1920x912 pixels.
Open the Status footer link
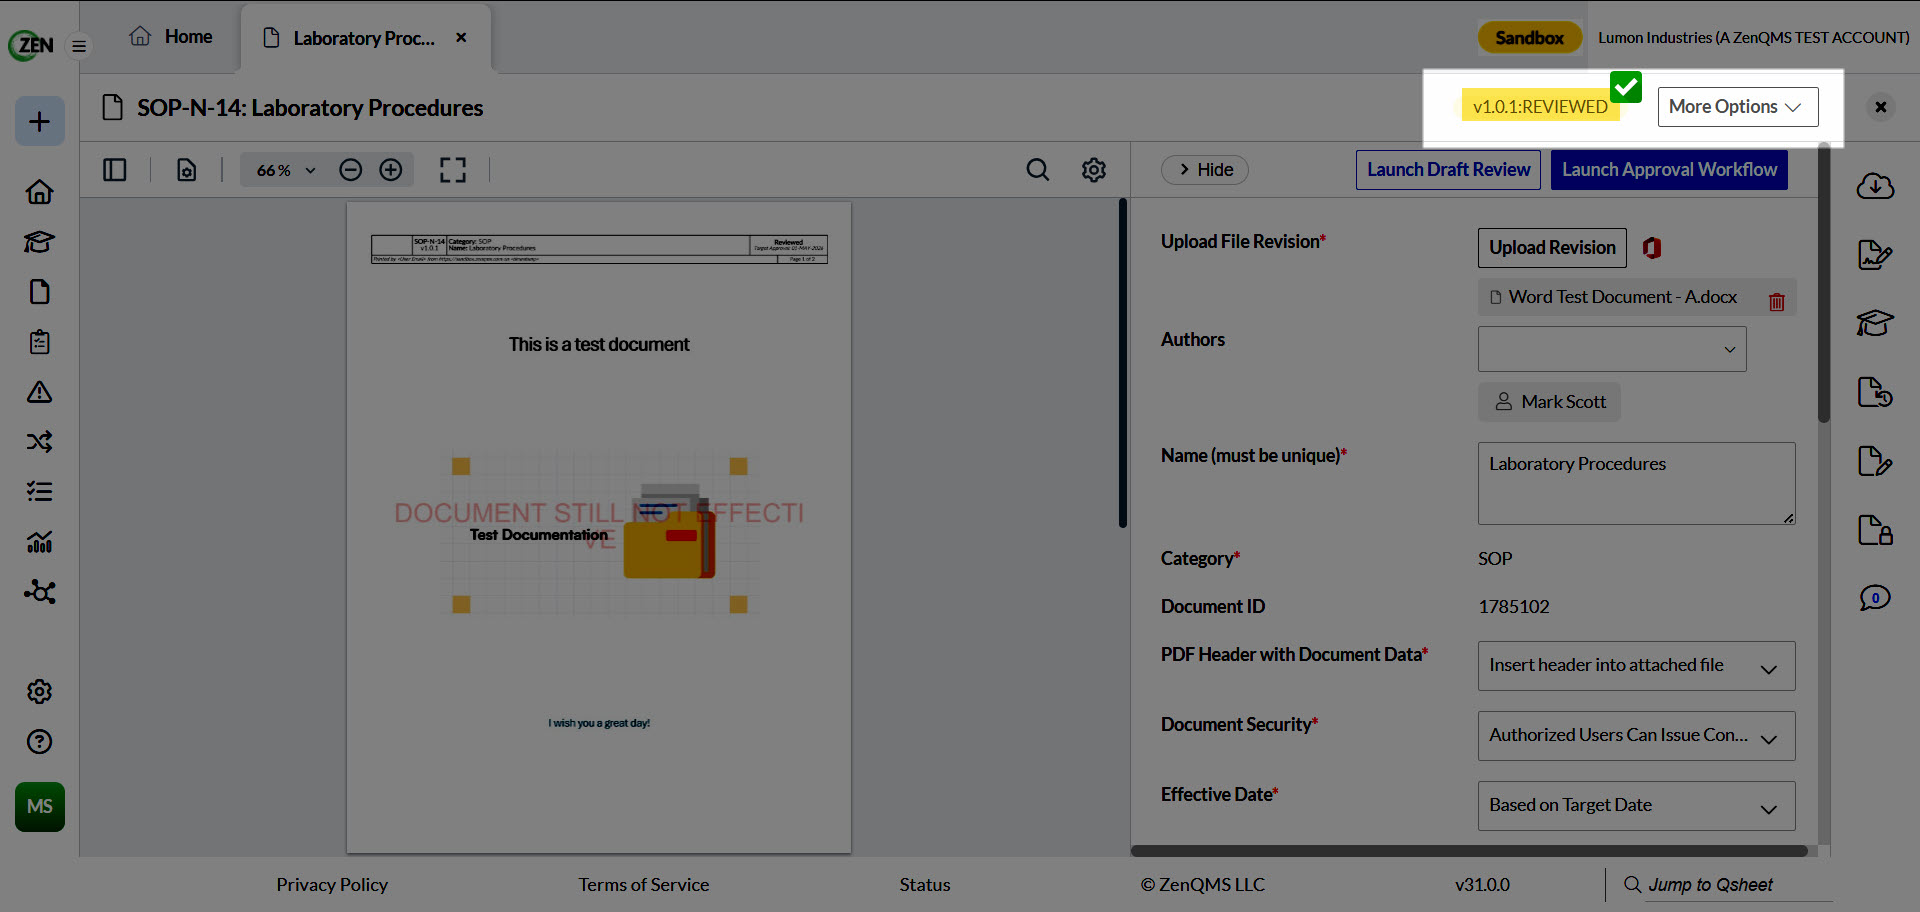coord(925,885)
